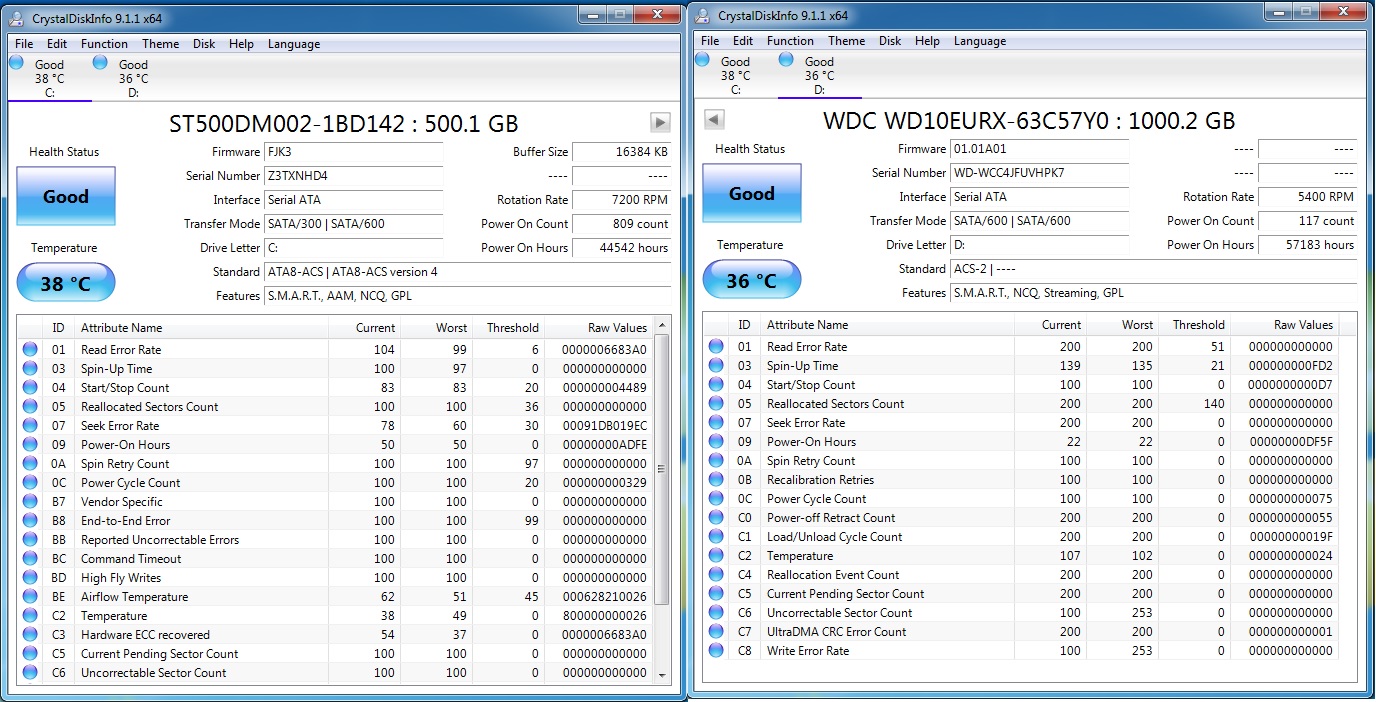
Task: Click scroll-down arrow of left attribute list
Action: tap(661, 675)
